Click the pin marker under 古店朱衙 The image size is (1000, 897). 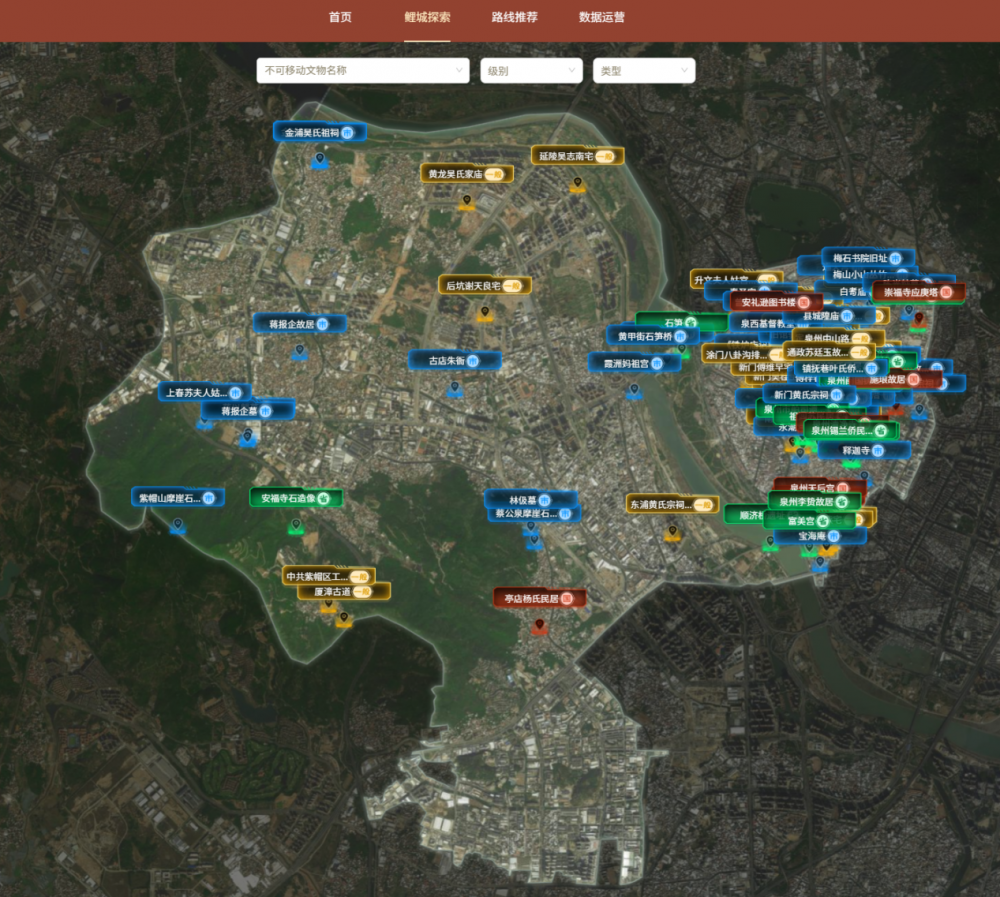[454, 387]
